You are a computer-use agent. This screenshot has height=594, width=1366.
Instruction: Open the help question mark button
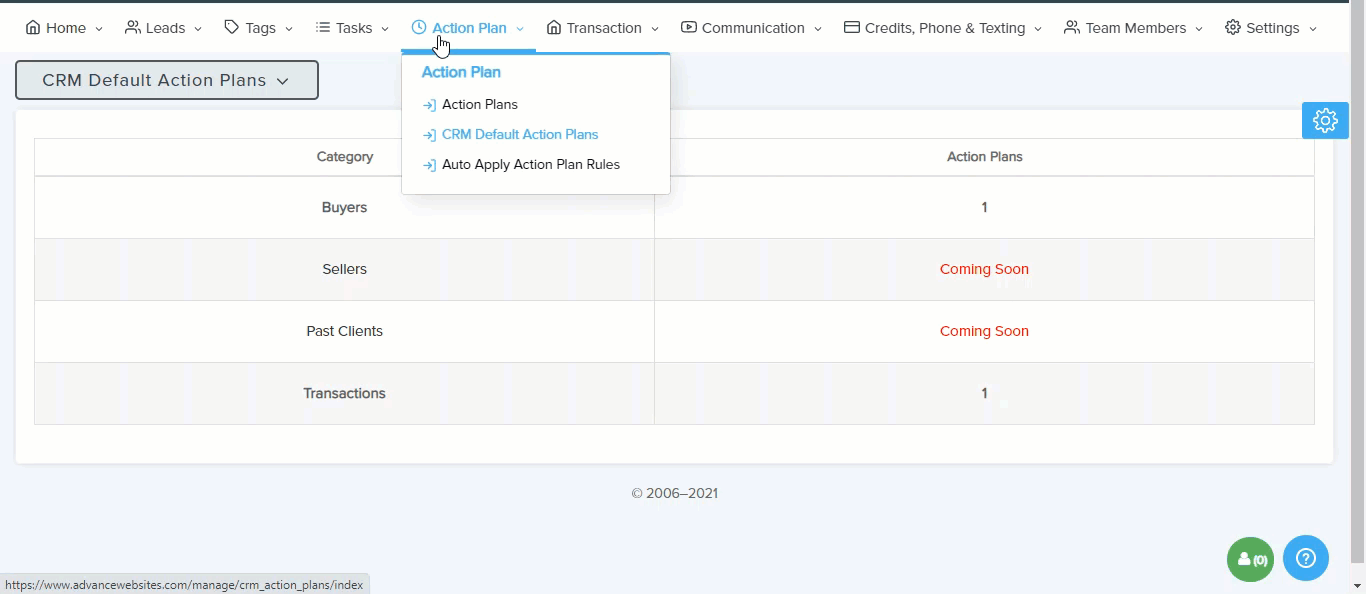(1305, 558)
